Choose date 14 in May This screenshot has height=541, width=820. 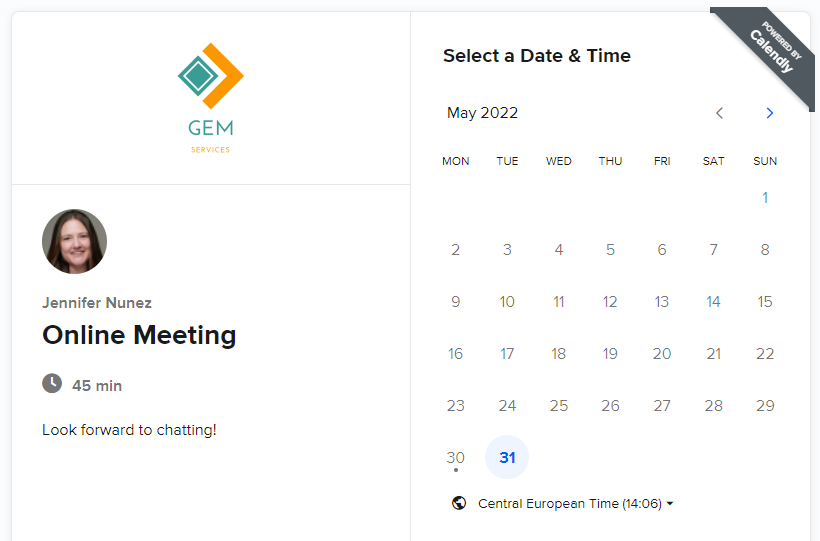[x=713, y=301]
